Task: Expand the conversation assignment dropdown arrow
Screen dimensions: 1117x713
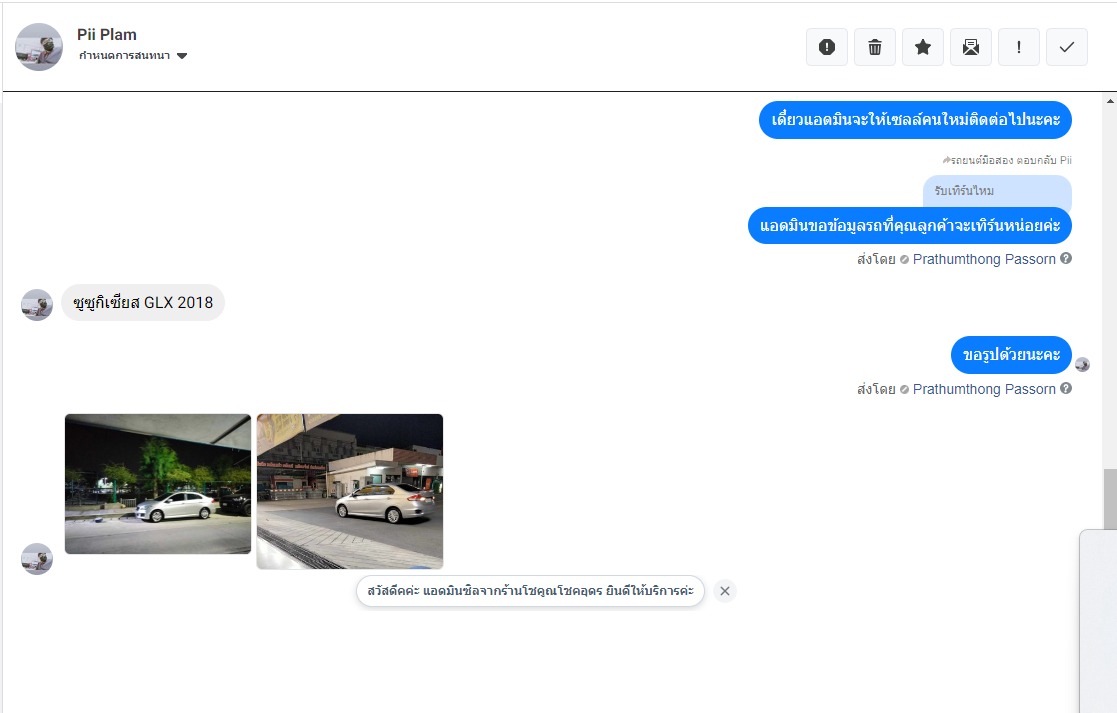Action: pos(182,56)
